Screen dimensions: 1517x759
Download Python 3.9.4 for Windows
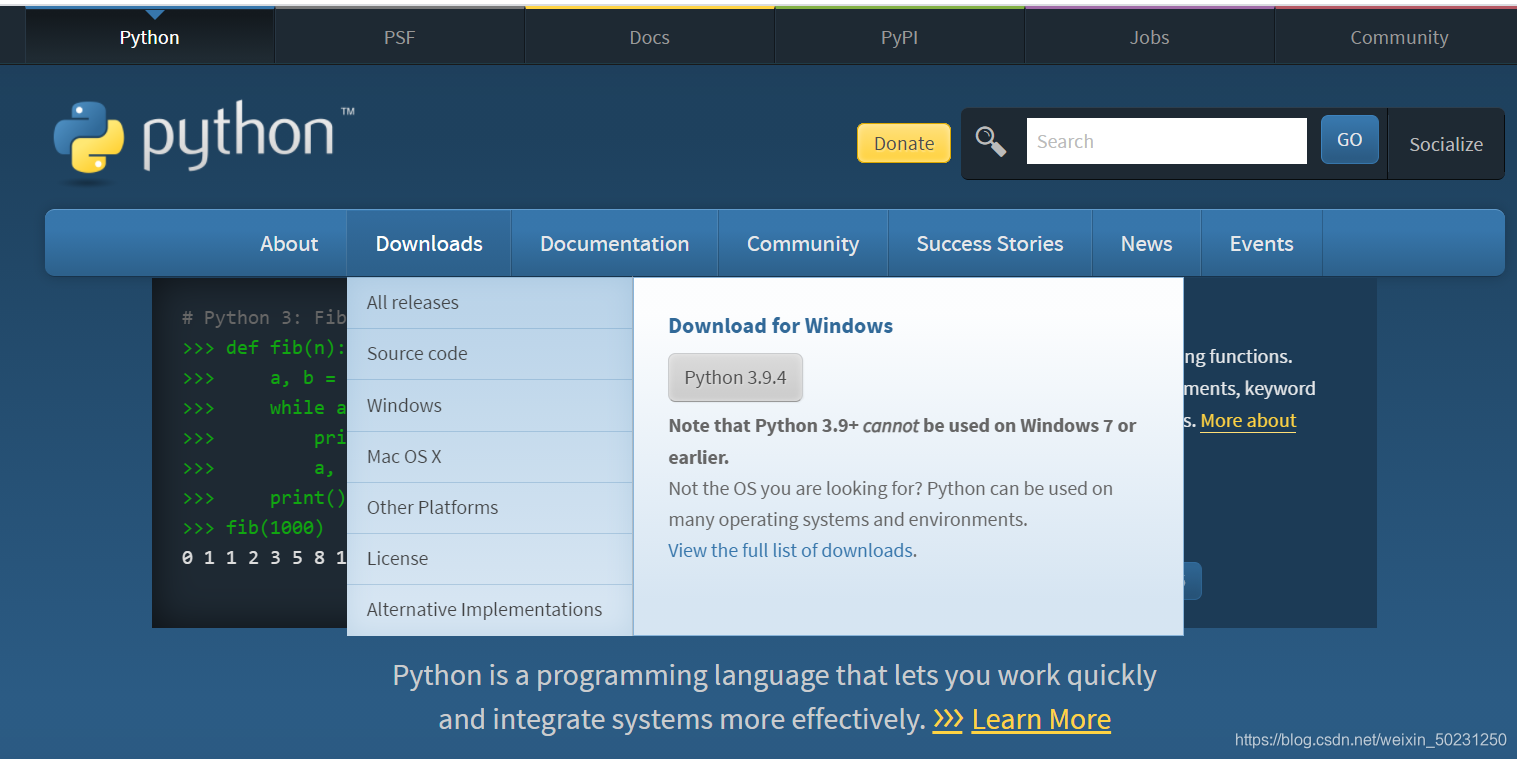(x=735, y=377)
